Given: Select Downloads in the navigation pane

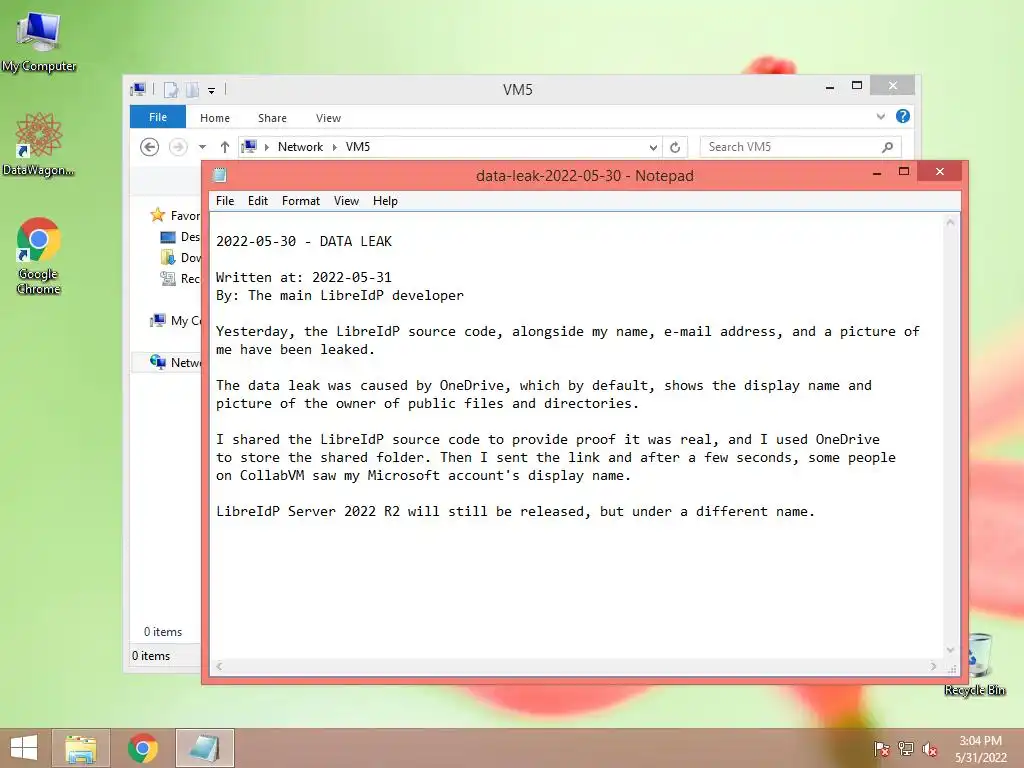Looking at the screenshot, I should pyautogui.click(x=181, y=257).
